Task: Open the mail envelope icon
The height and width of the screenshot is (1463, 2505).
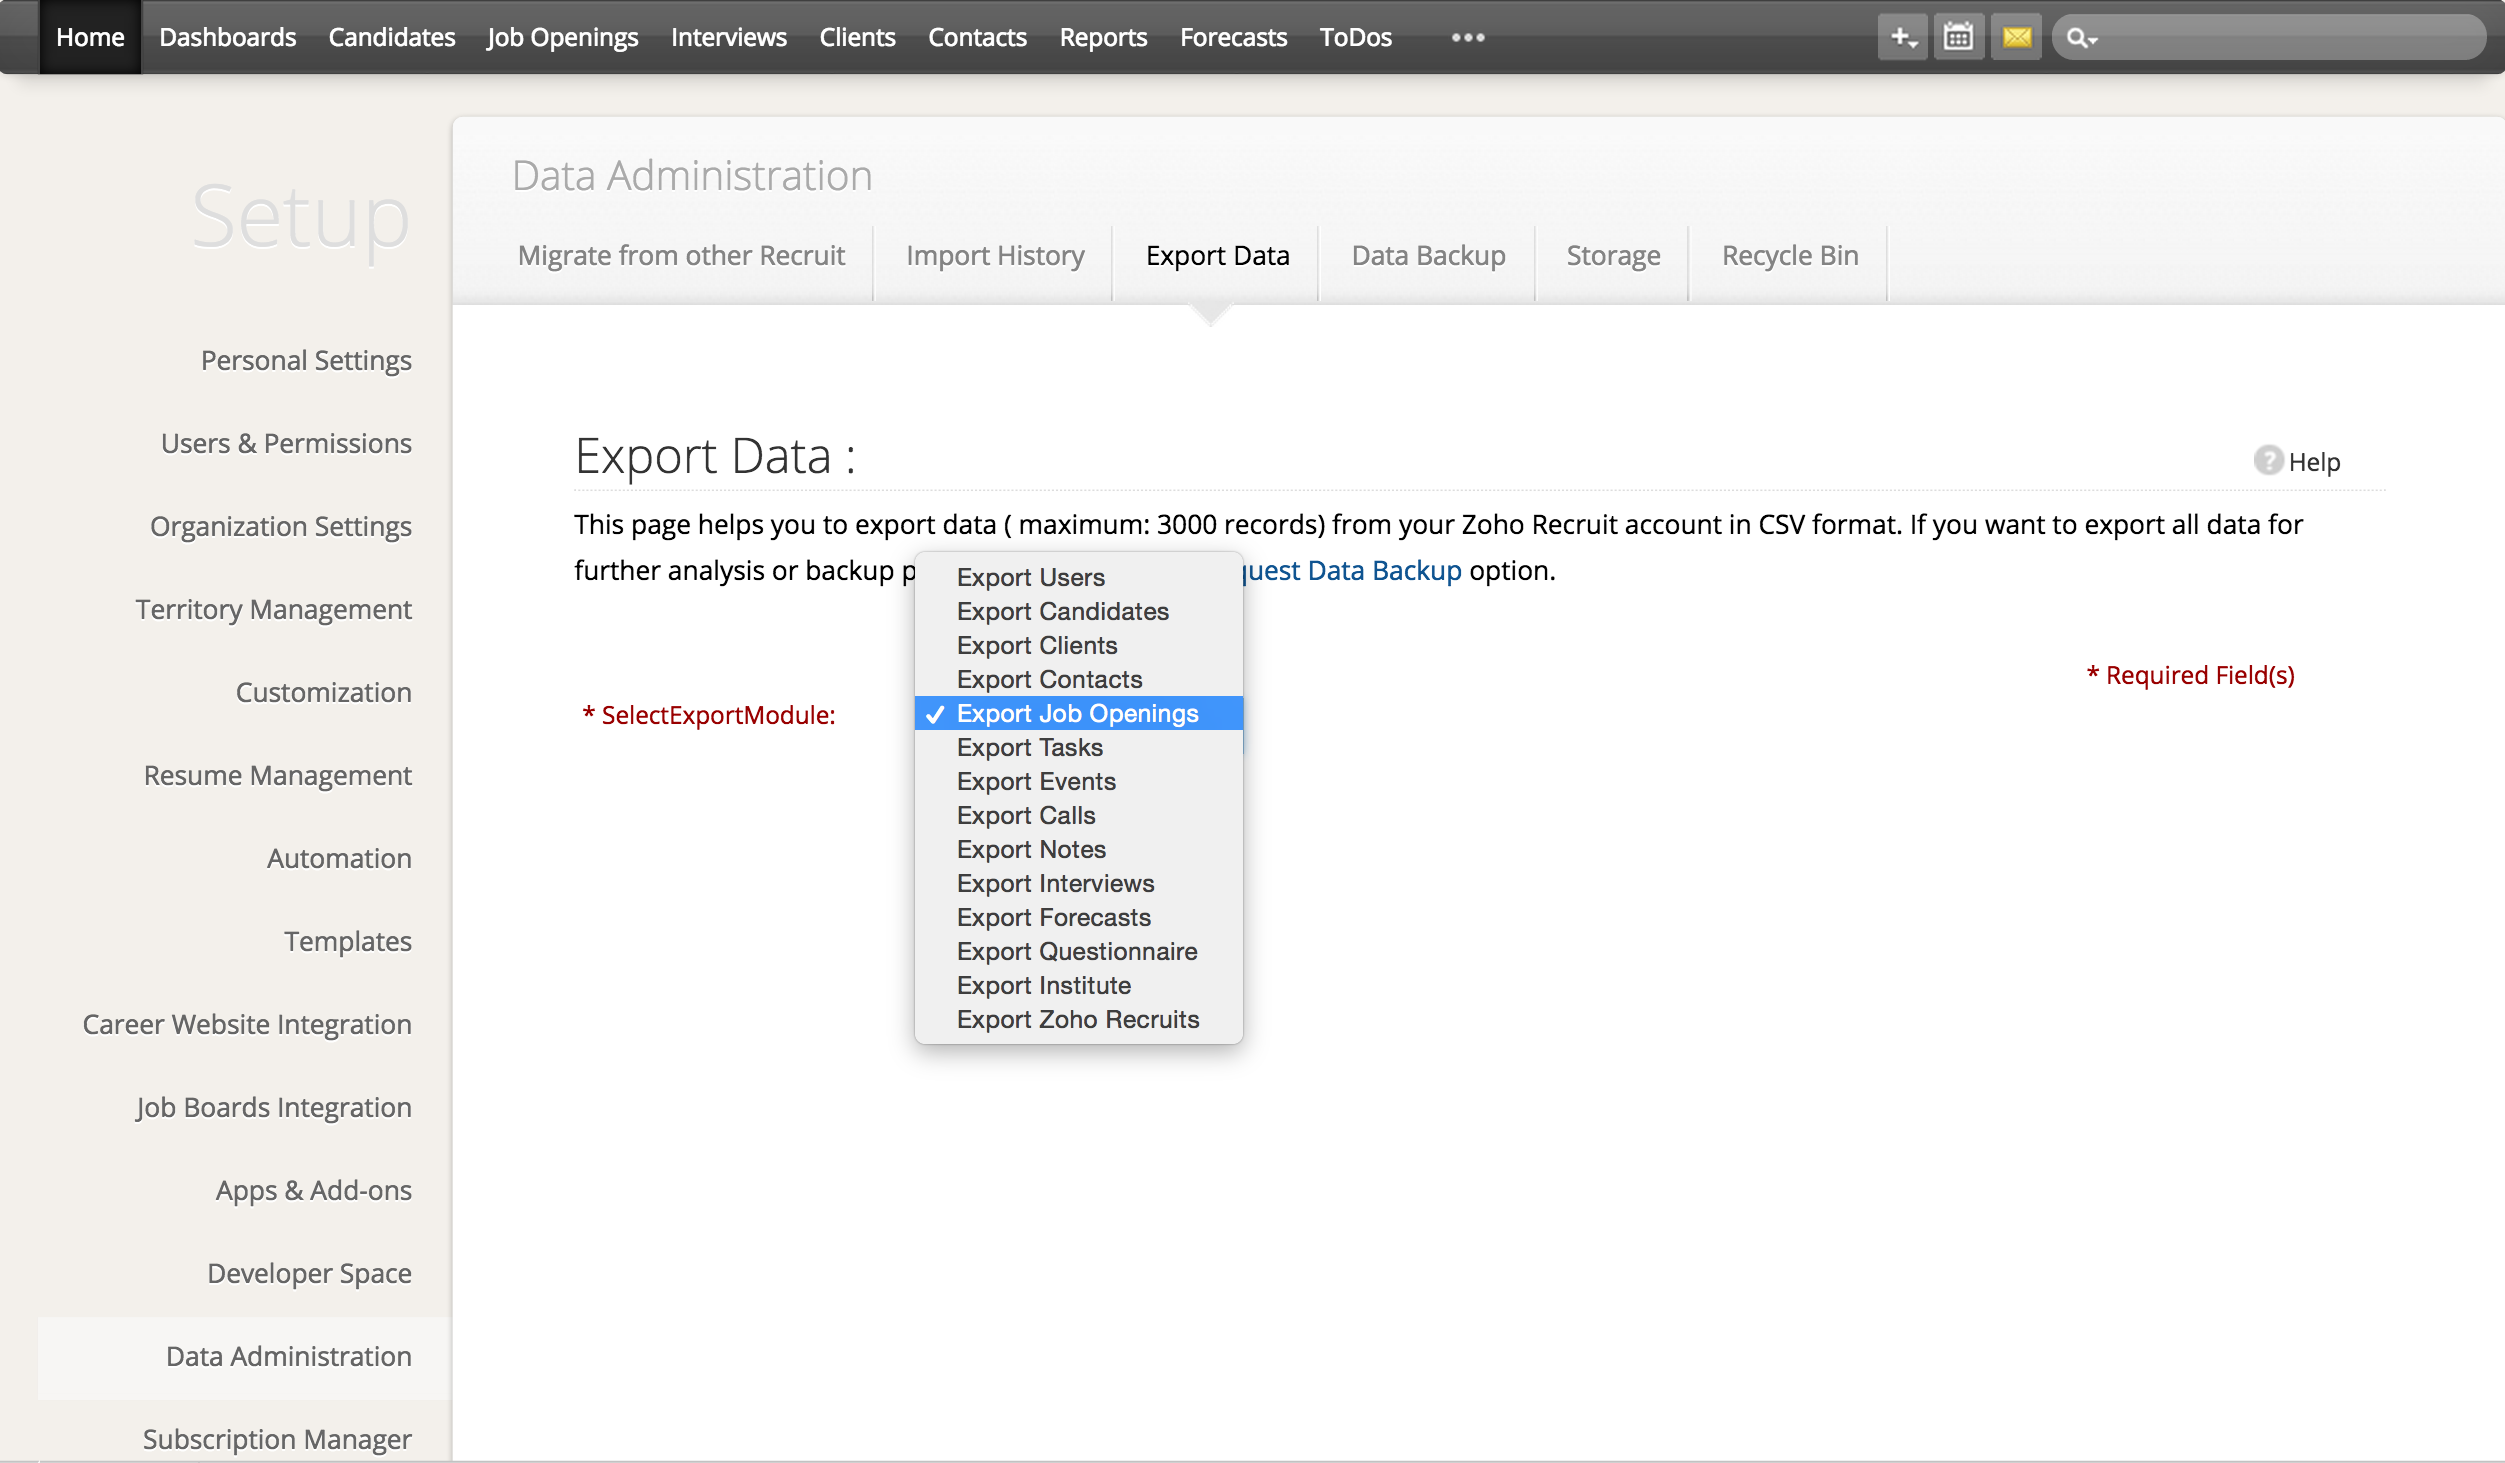Action: [2016, 38]
